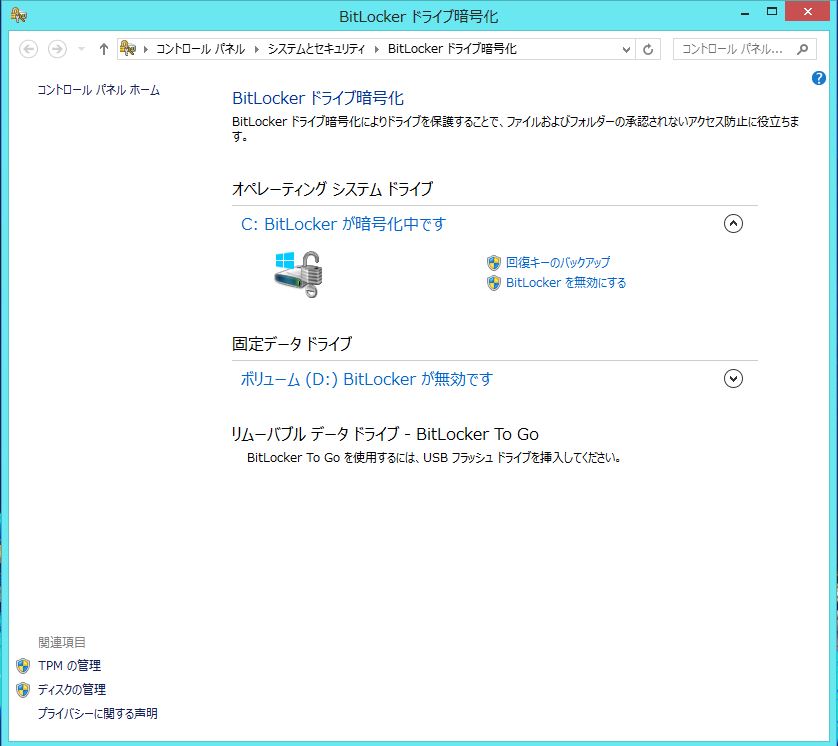Click the shield icon beside BitLocker を無効にする
838x746 pixels.
(494, 283)
